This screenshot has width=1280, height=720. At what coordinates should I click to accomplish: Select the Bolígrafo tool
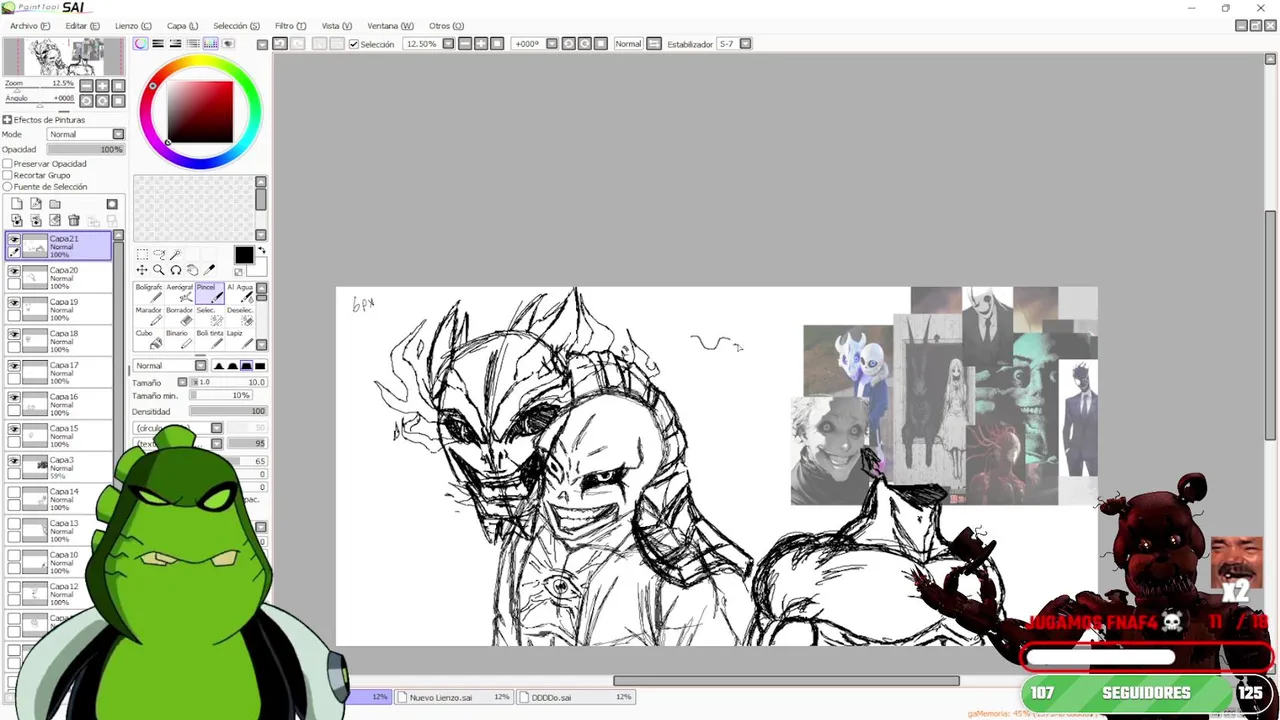point(149,292)
